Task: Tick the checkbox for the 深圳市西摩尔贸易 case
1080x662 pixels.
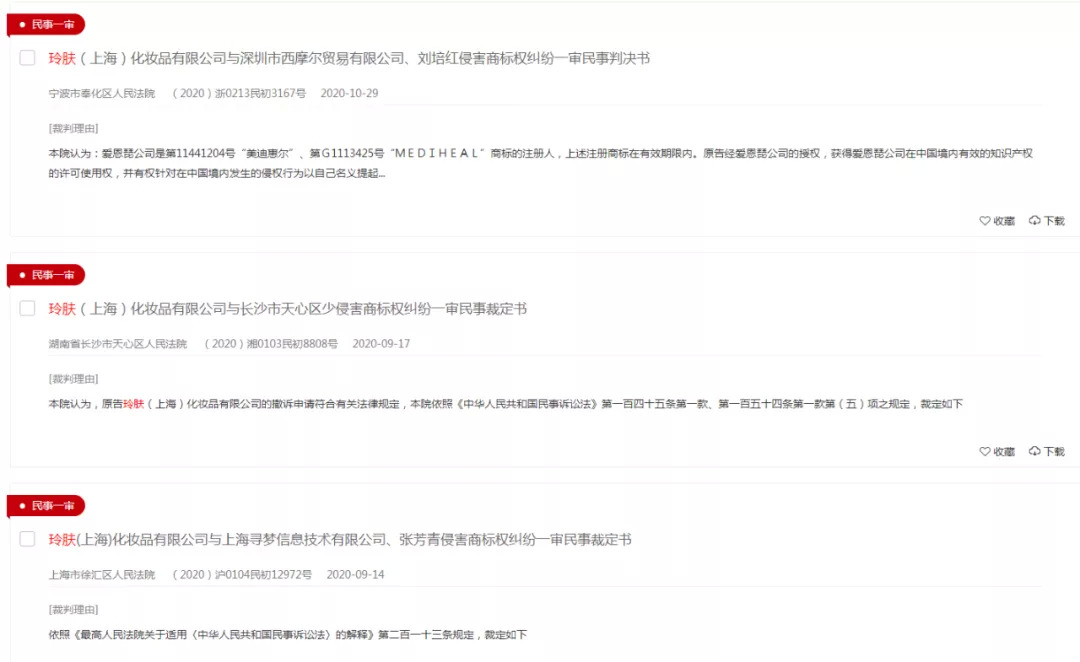Action: click(x=28, y=58)
